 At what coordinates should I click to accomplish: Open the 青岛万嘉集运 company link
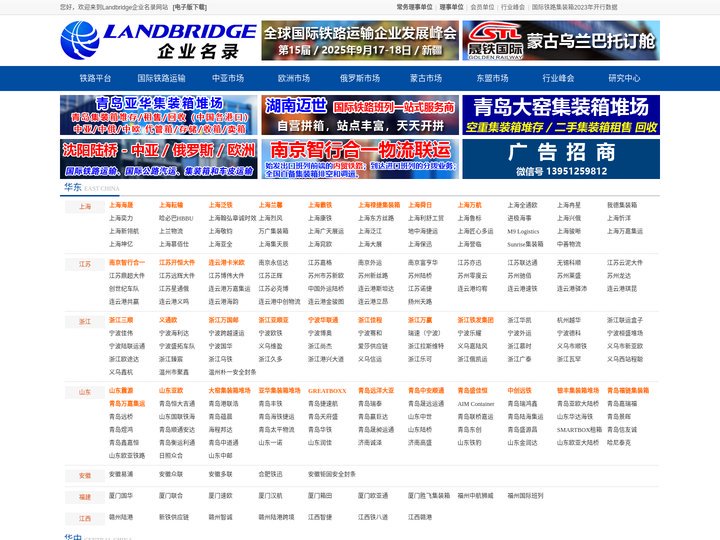click(x=127, y=404)
